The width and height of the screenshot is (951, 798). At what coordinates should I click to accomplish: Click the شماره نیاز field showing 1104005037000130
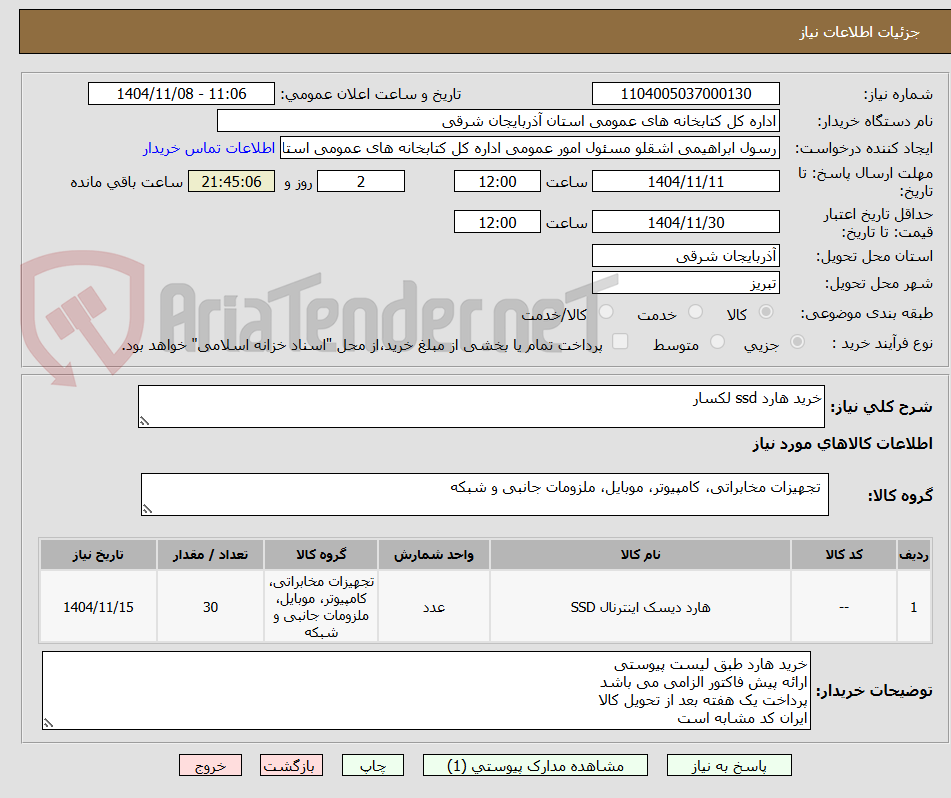pyautogui.click(x=686, y=93)
